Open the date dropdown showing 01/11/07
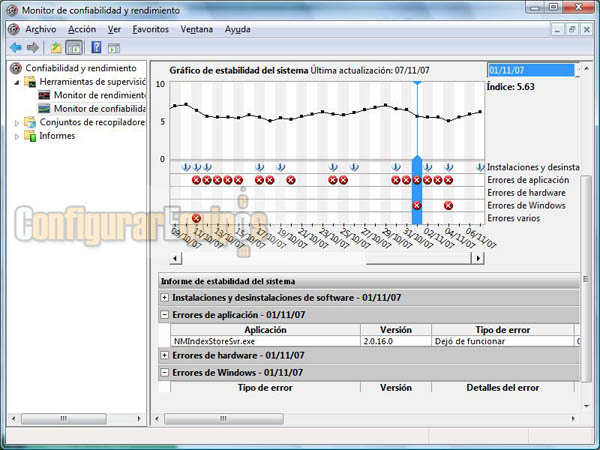Screen dimensions: 600x450 [x=578, y=70]
